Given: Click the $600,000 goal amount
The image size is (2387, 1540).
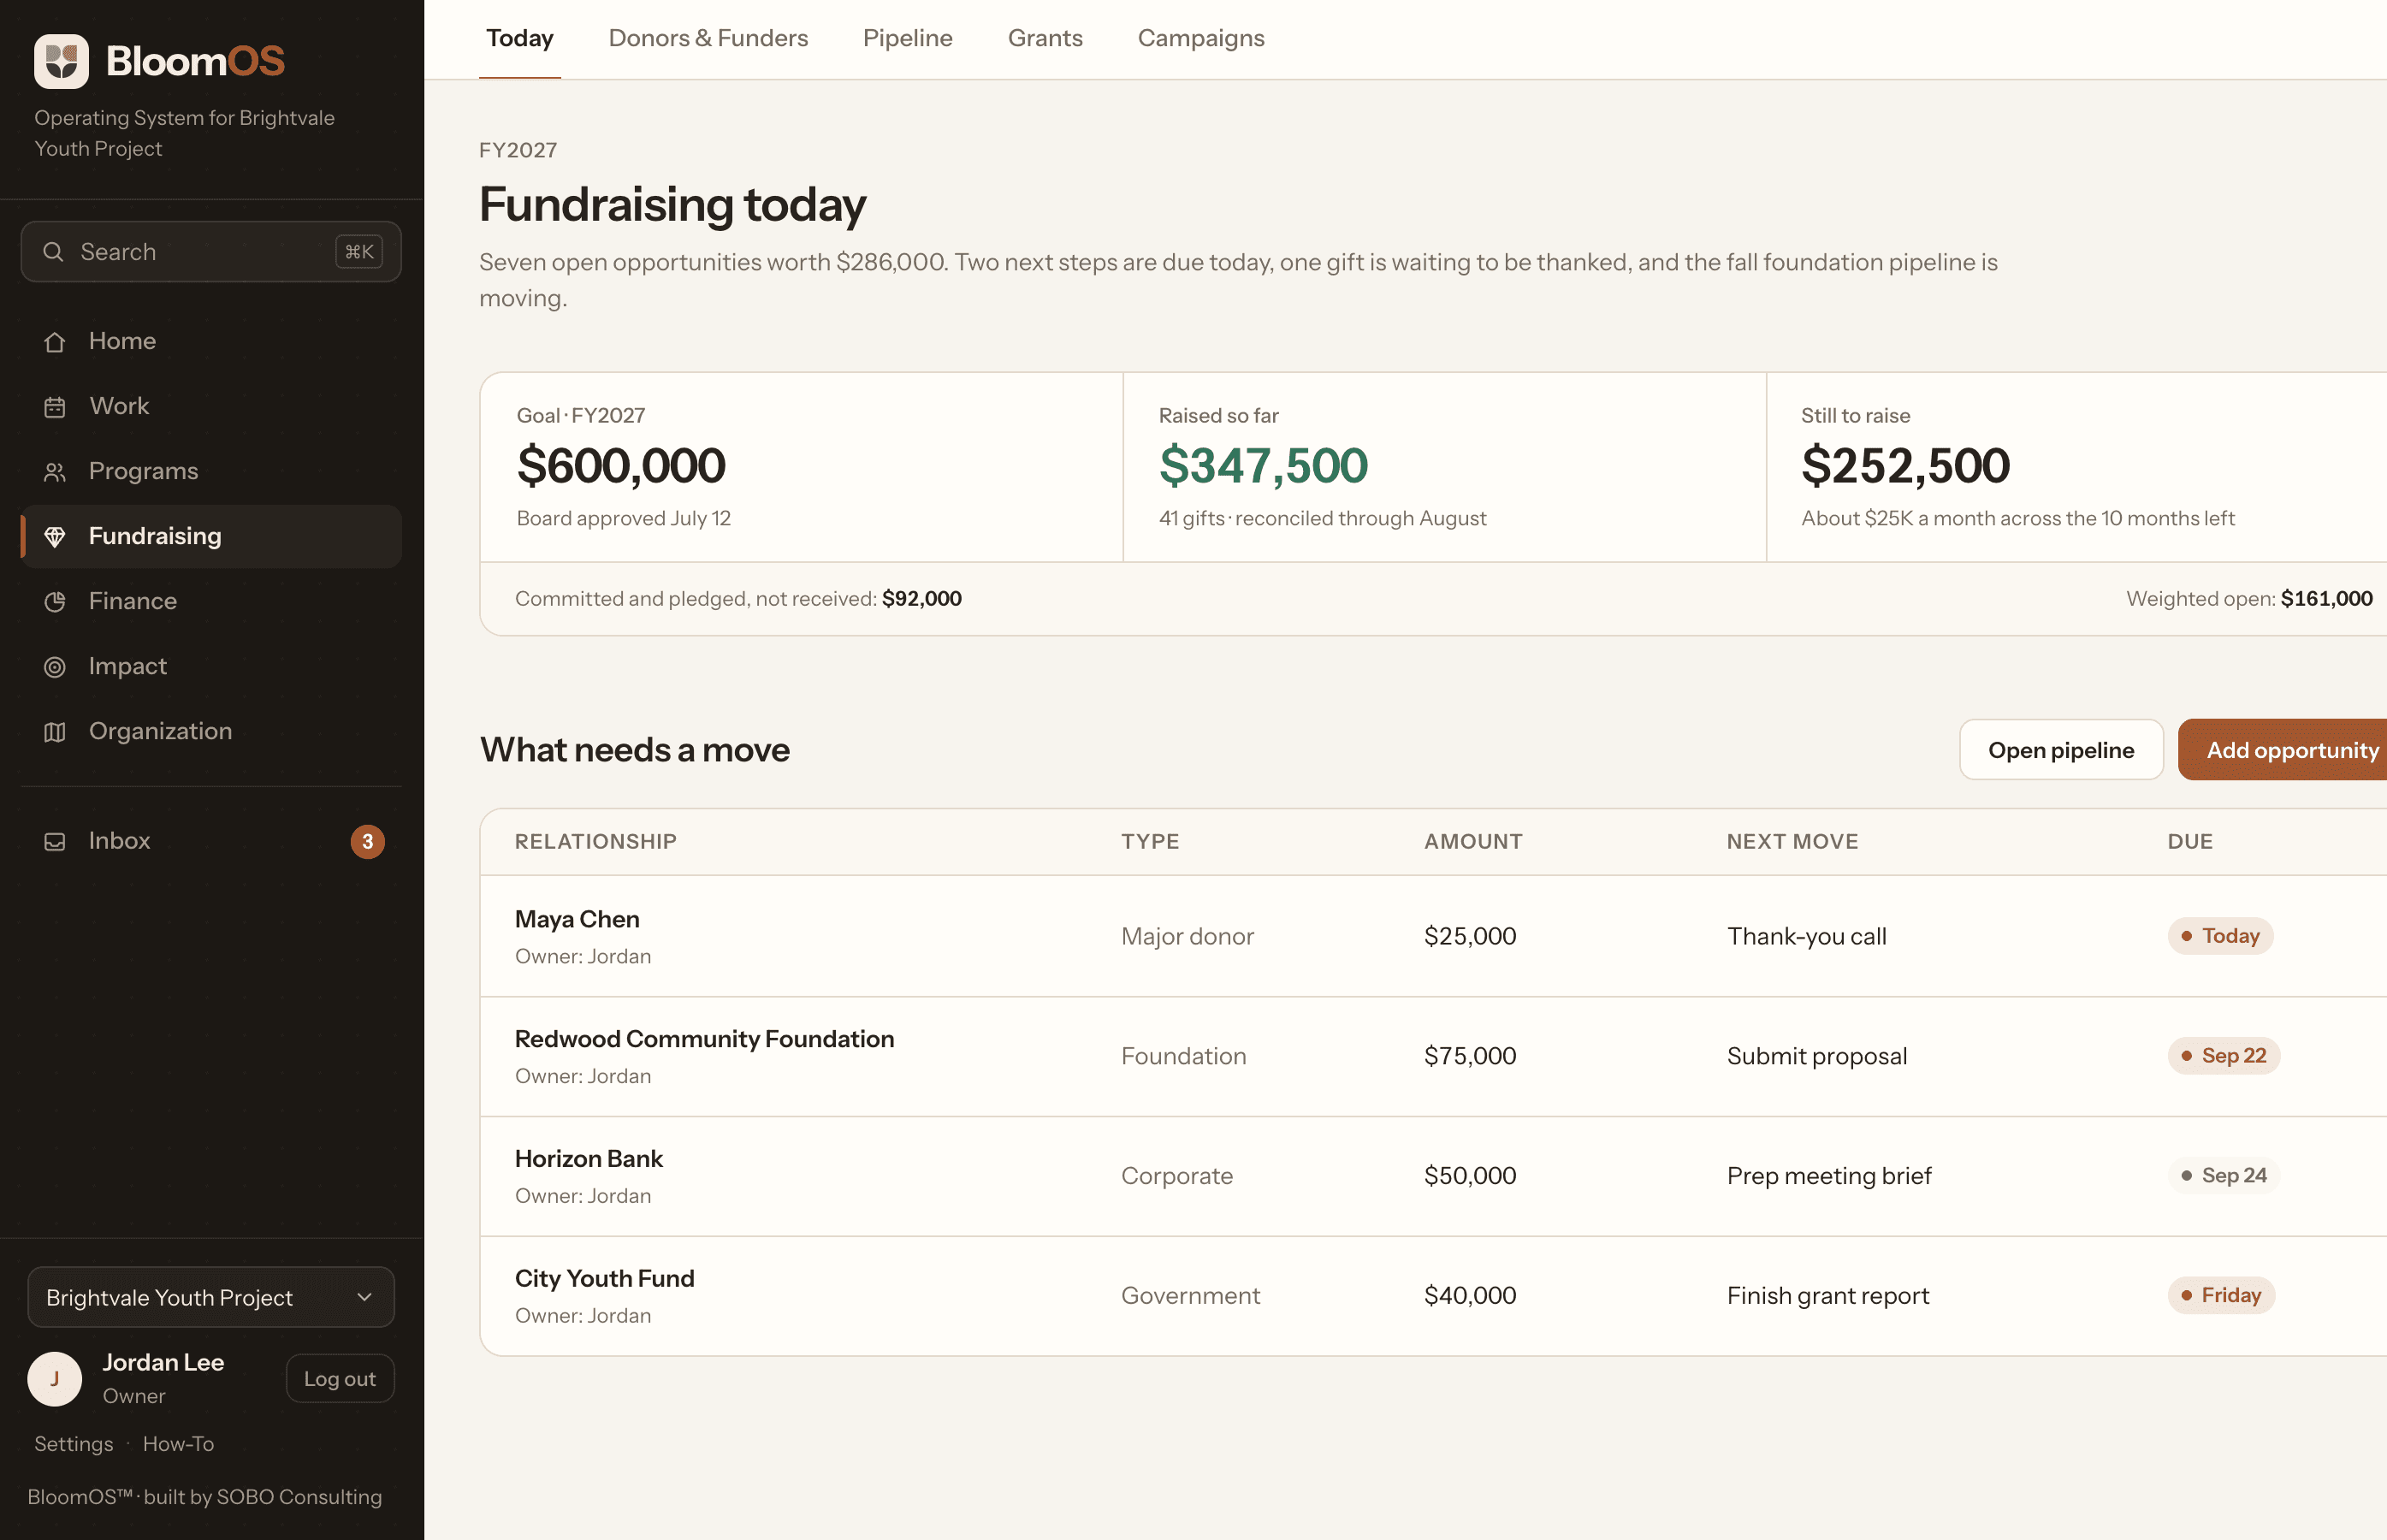Looking at the screenshot, I should pyautogui.click(x=621, y=466).
